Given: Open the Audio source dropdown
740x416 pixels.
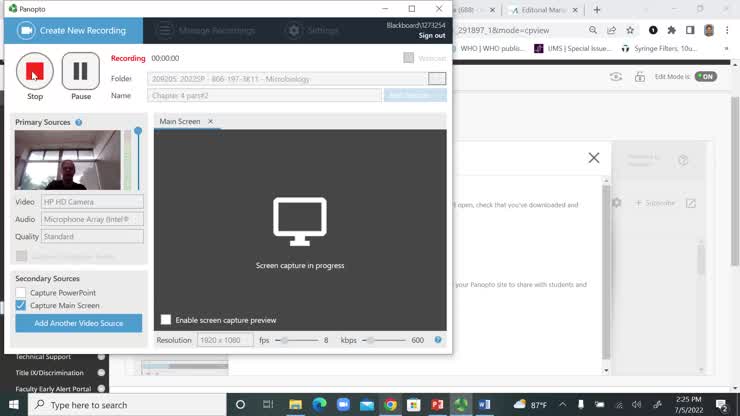Looking at the screenshot, I should point(92,219).
